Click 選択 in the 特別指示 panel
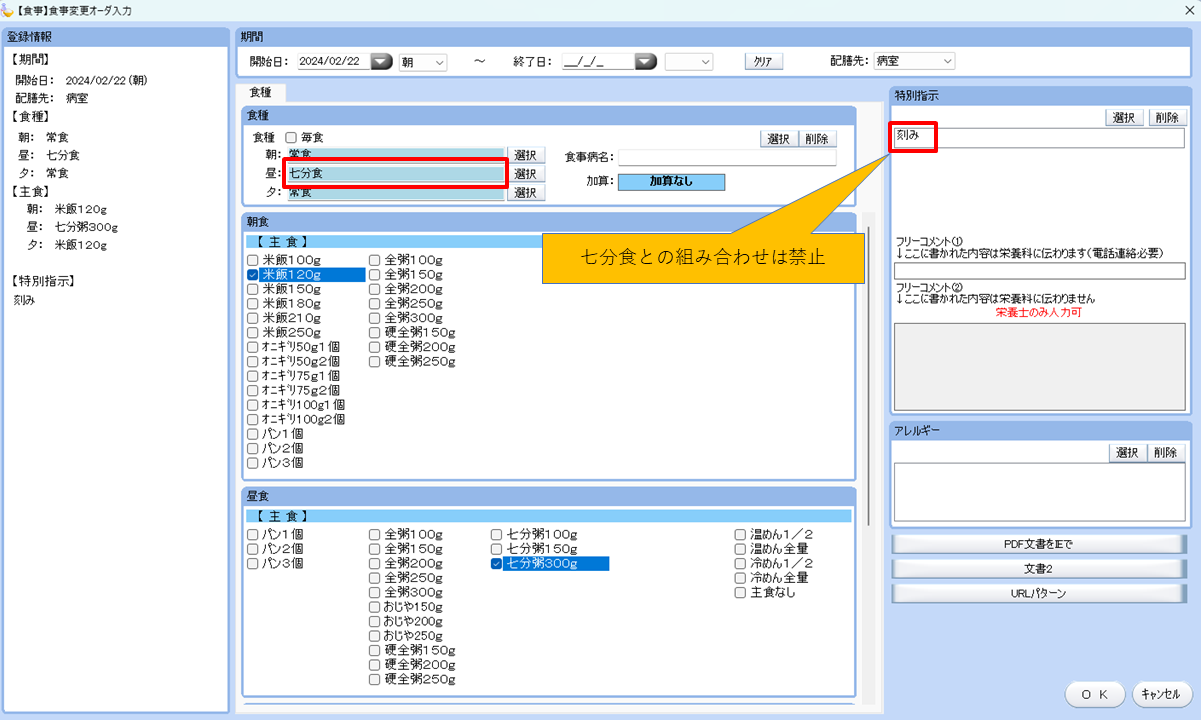The height and width of the screenshot is (720, 1201). pyautogui.click(x=1126, y=117)
